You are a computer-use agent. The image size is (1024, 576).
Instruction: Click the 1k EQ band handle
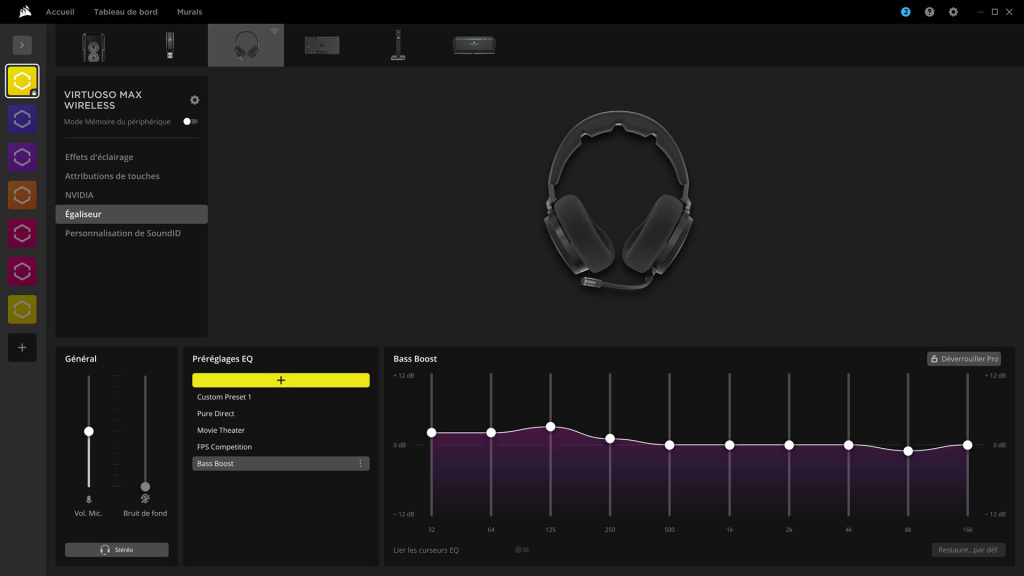[729, 445]
